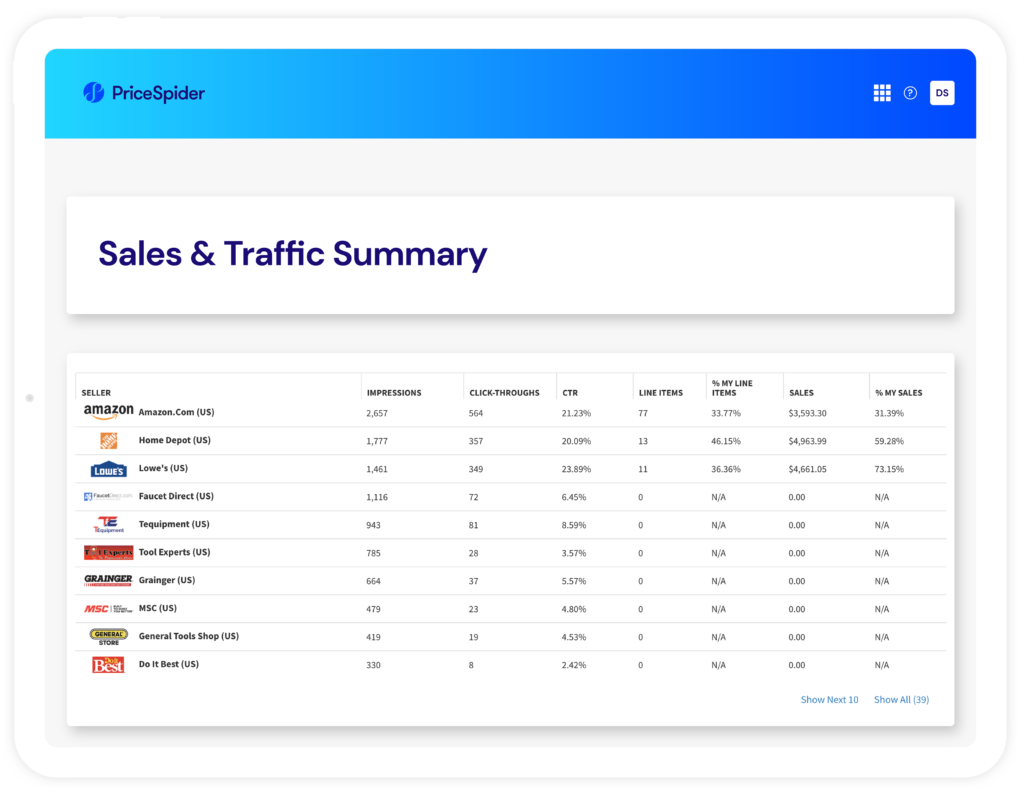Viewport: 1024px width, 800px height.
Task: Click the Amazon seller logo
Action: [x=108, y=411]
